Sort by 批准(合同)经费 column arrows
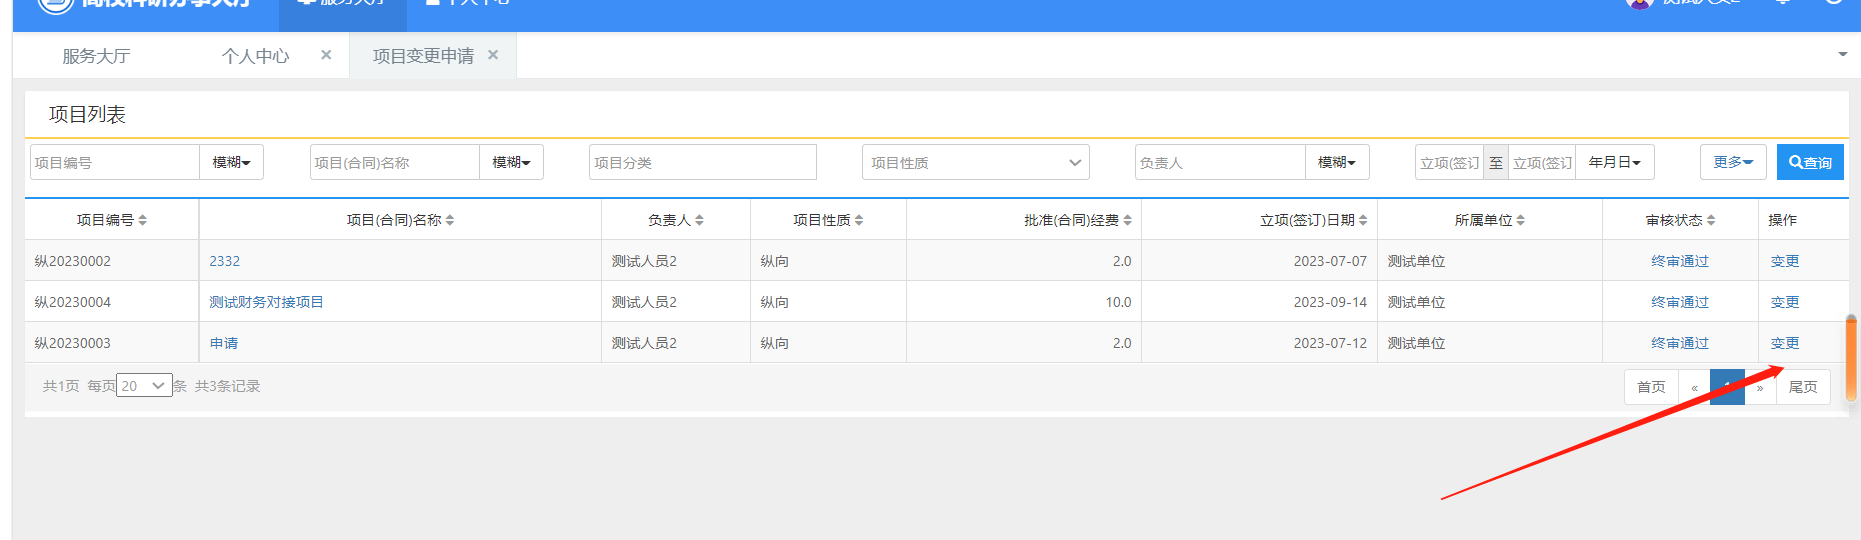The width and height of the screenshot is (1861, 540). click(x=1127, y=220)
